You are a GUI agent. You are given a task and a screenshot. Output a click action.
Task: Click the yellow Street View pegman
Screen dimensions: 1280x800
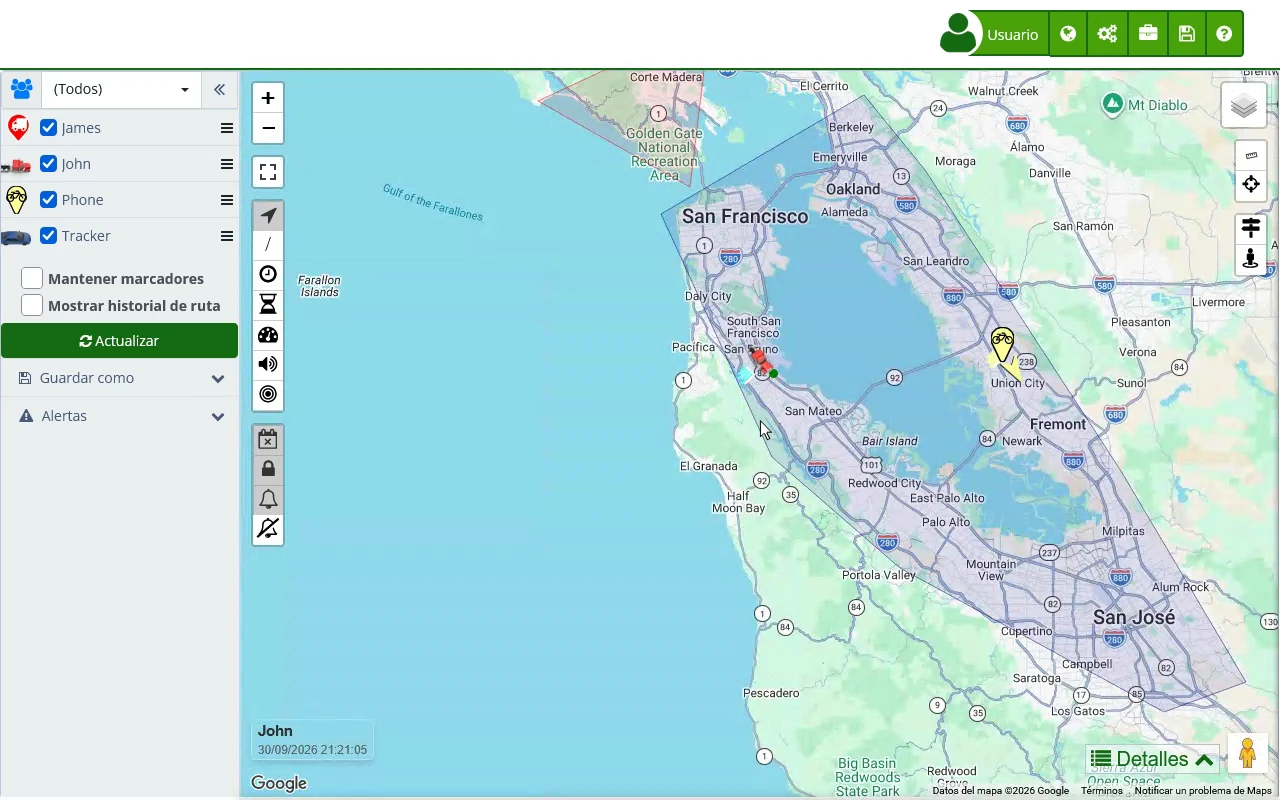tap(1247, 753)
